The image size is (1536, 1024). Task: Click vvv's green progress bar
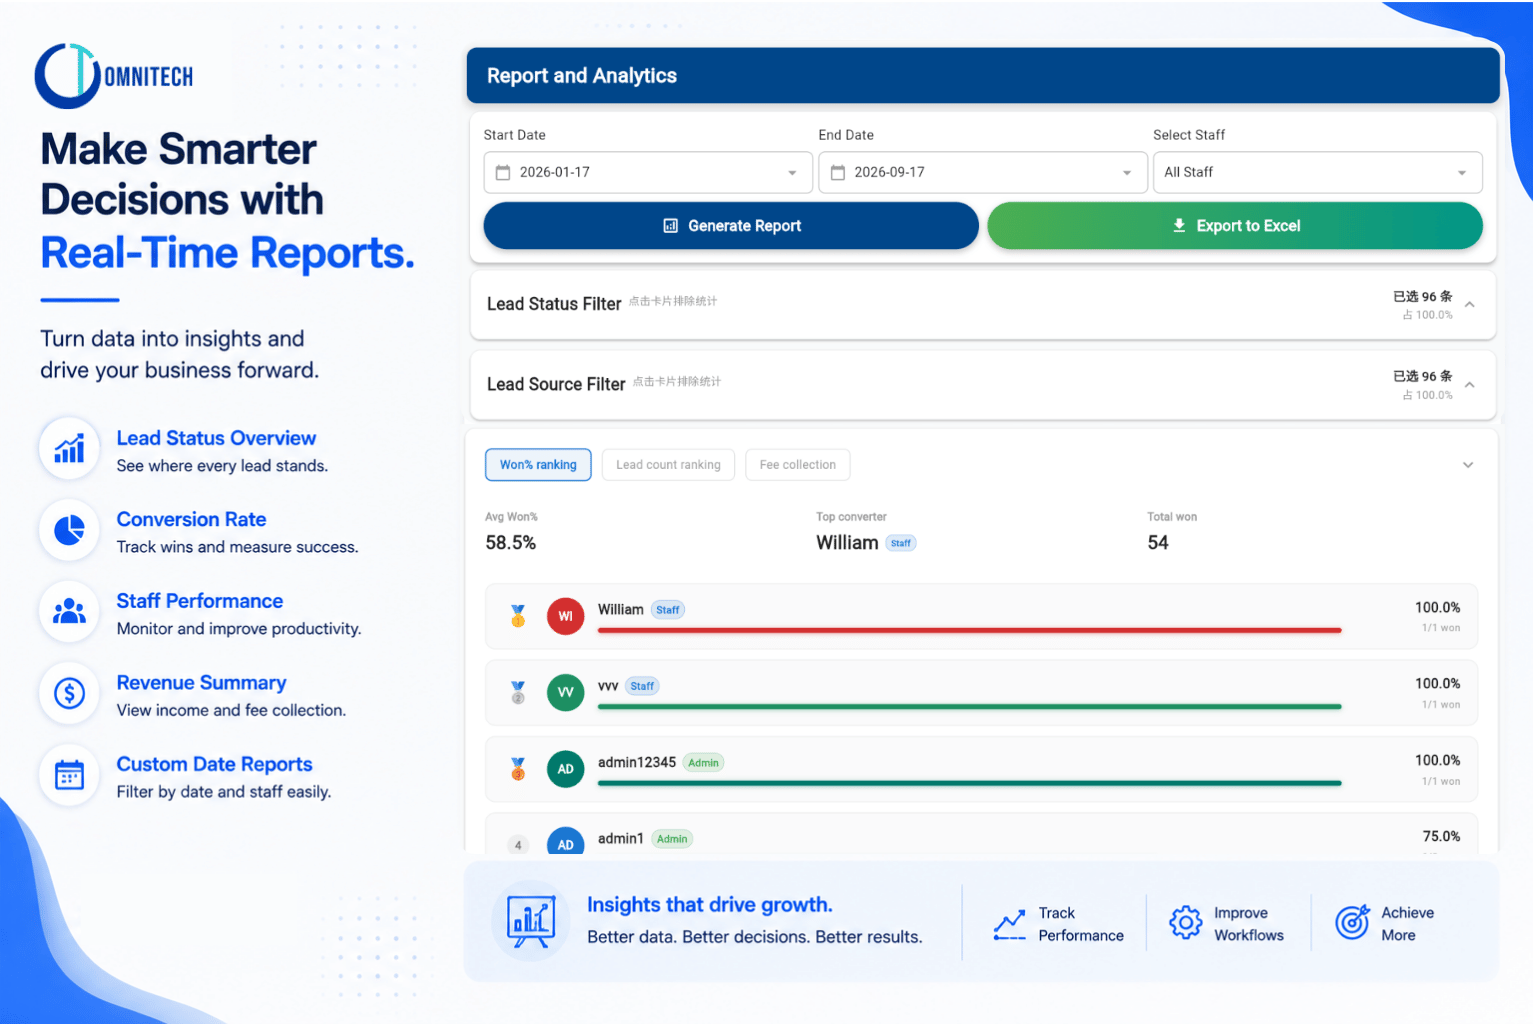(x=969, y=707)
